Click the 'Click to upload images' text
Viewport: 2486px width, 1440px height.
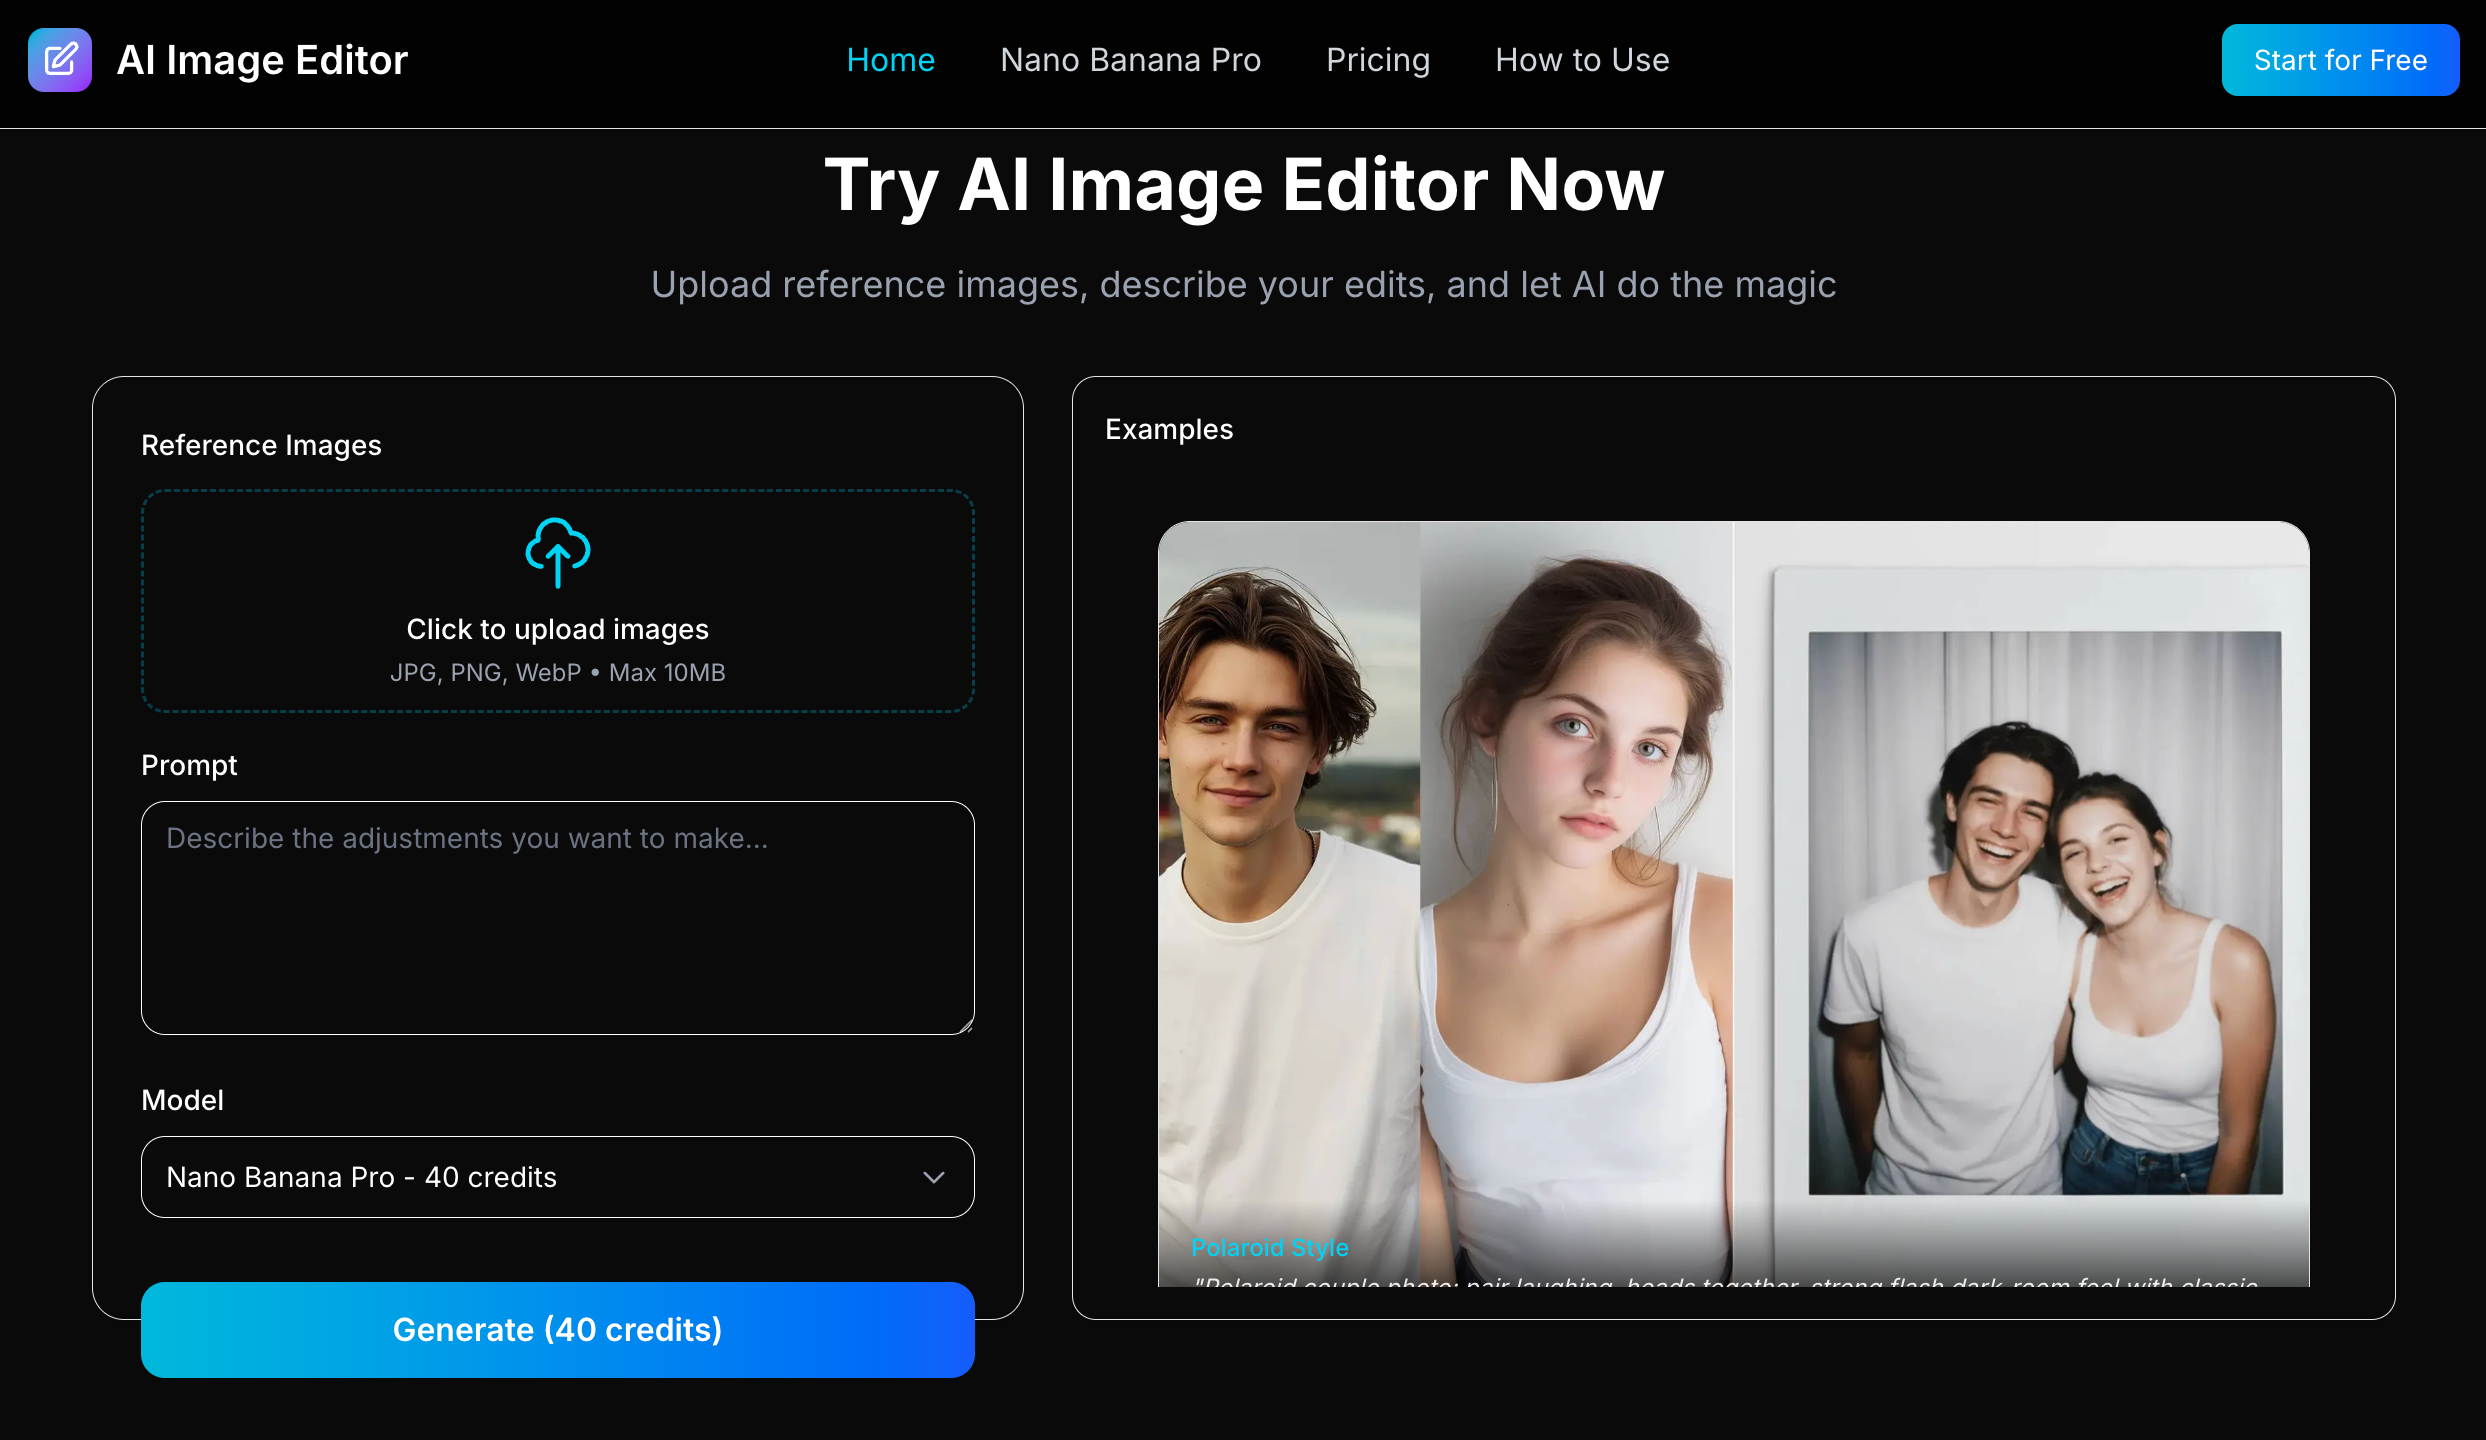coord(557,629)
